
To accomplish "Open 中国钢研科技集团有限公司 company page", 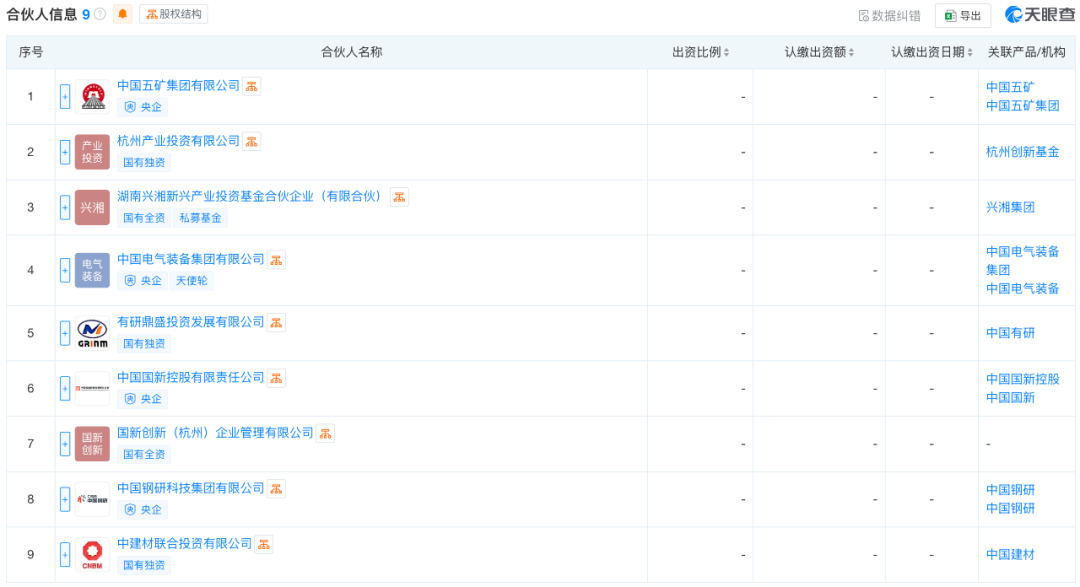I will (x=191, y=488).
